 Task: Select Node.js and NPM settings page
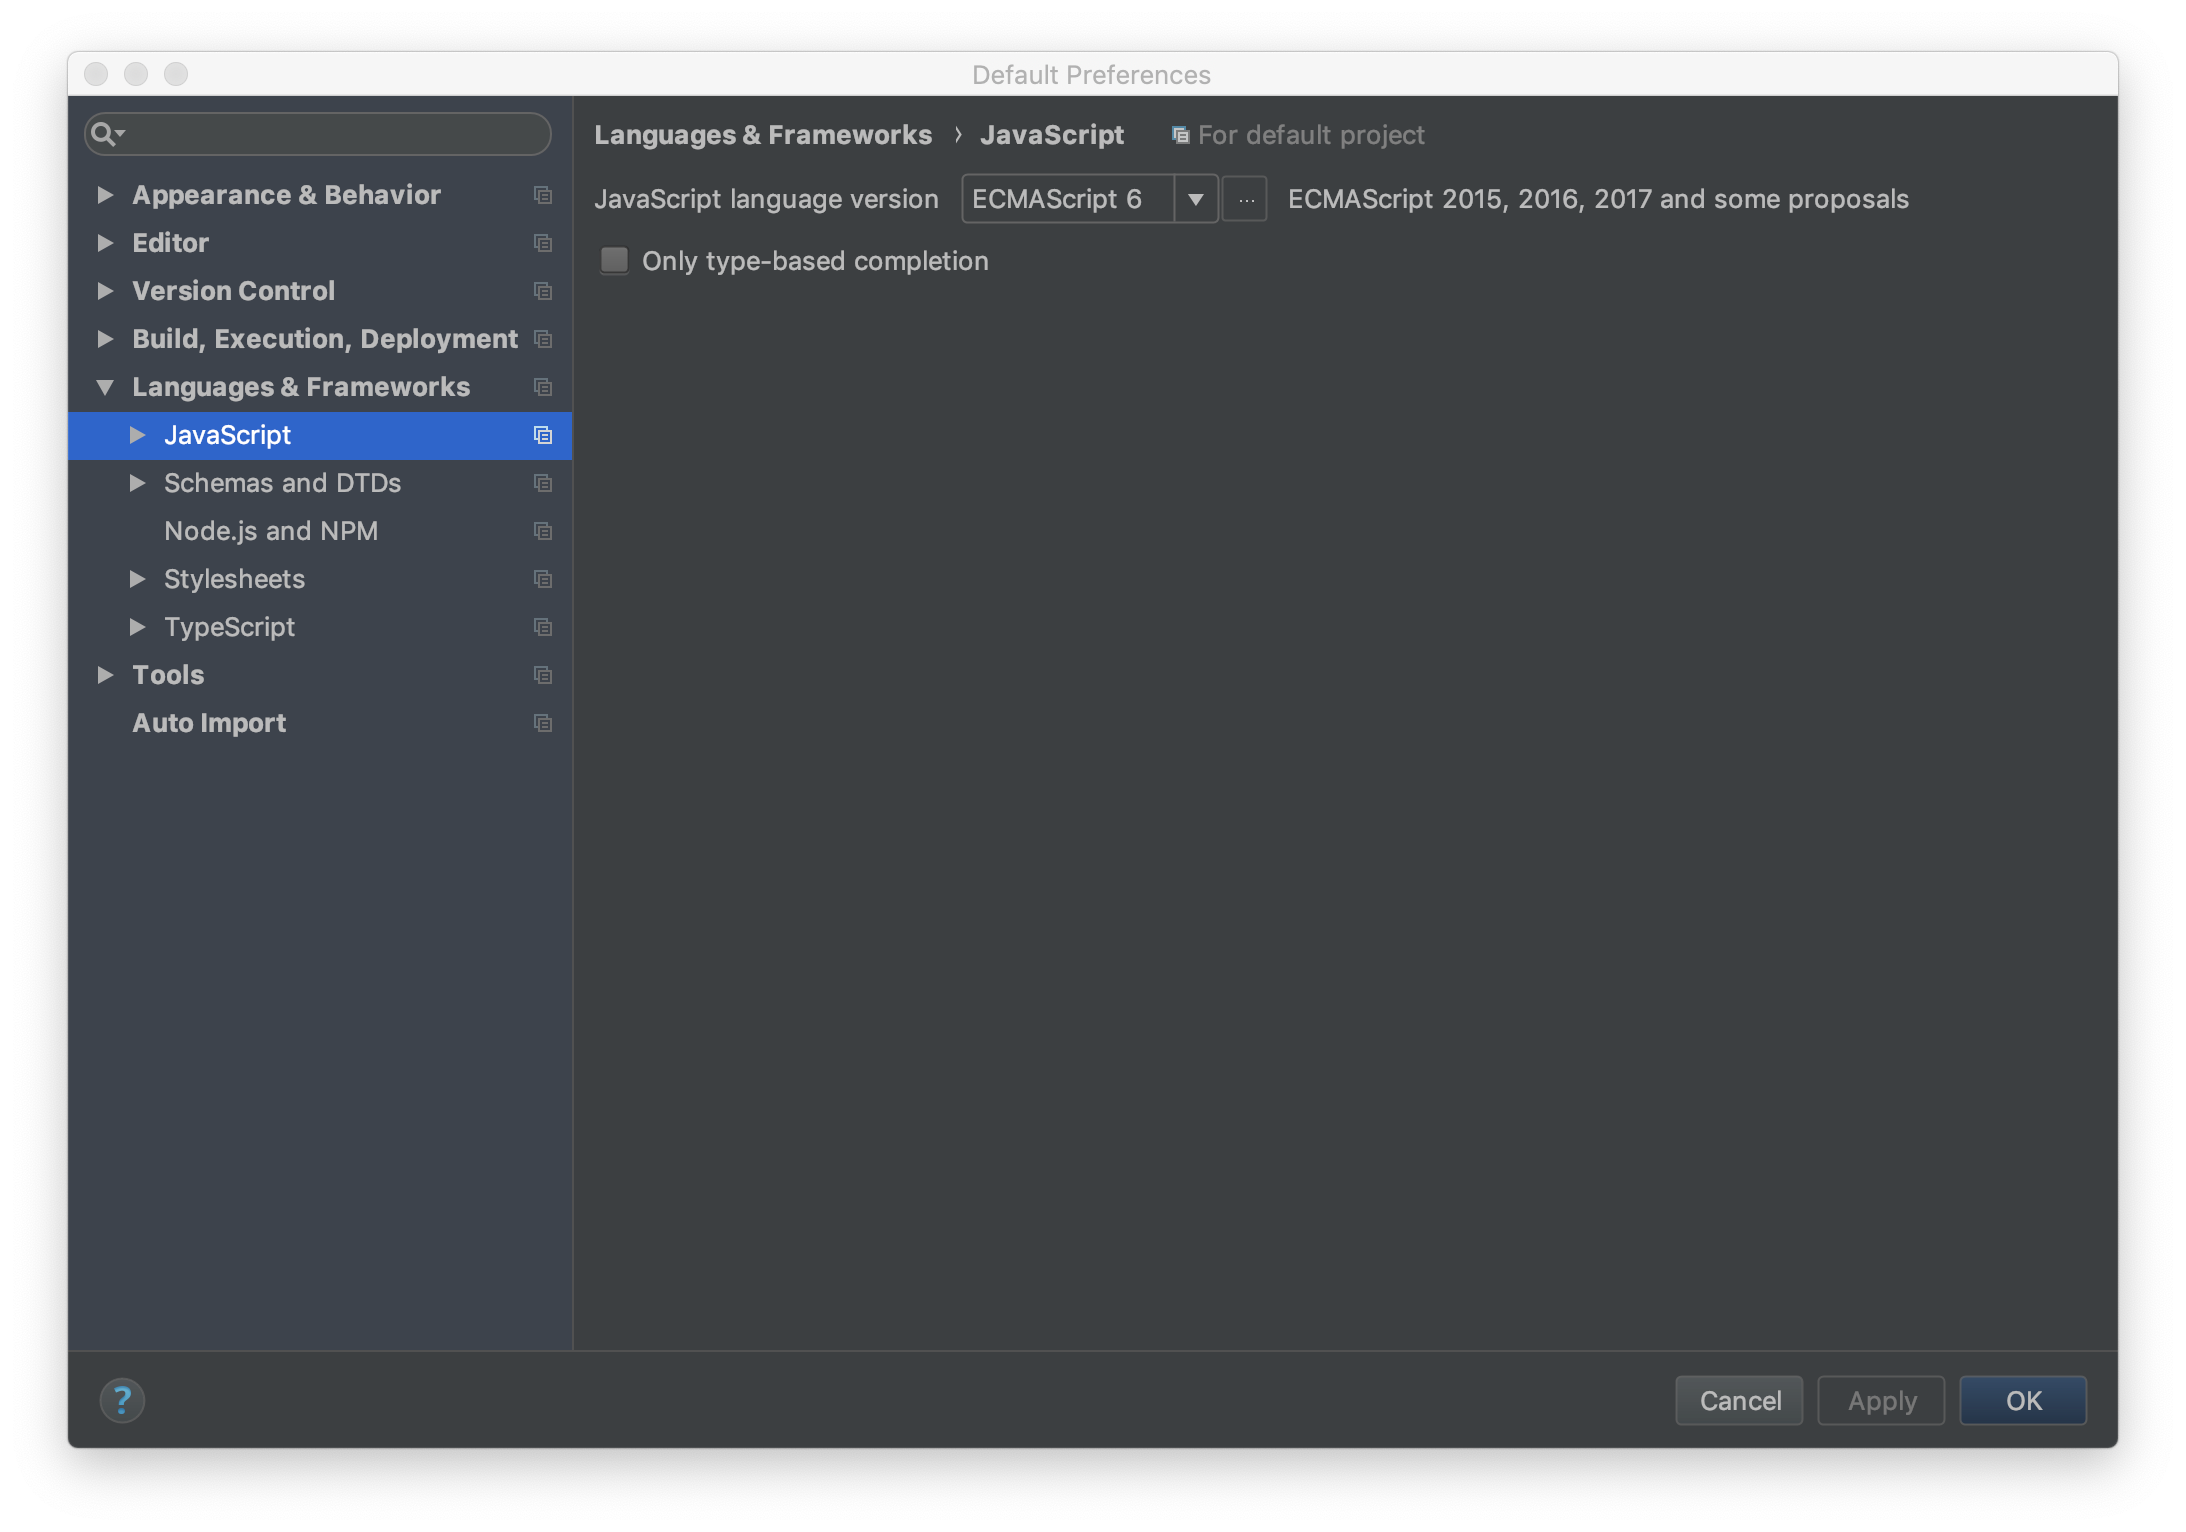click(272, 531)
